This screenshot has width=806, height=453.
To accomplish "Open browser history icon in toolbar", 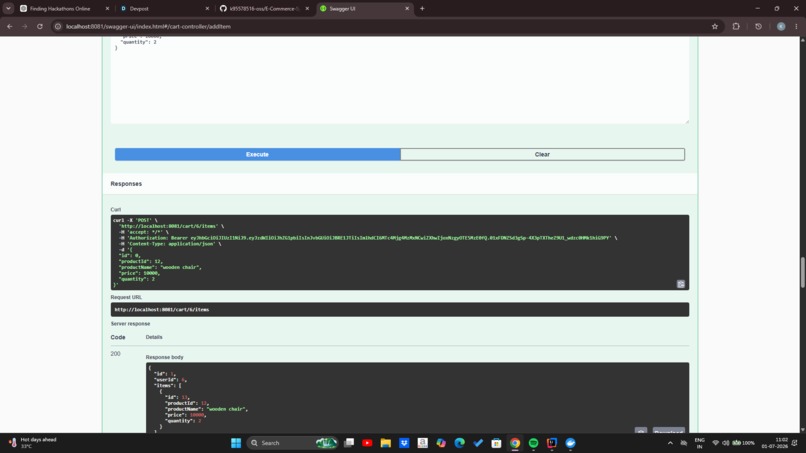I will tap(758, 26).
